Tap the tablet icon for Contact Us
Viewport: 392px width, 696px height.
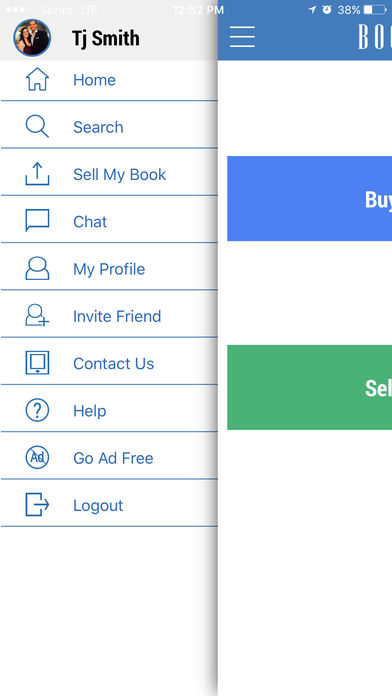tap(37, 363)
